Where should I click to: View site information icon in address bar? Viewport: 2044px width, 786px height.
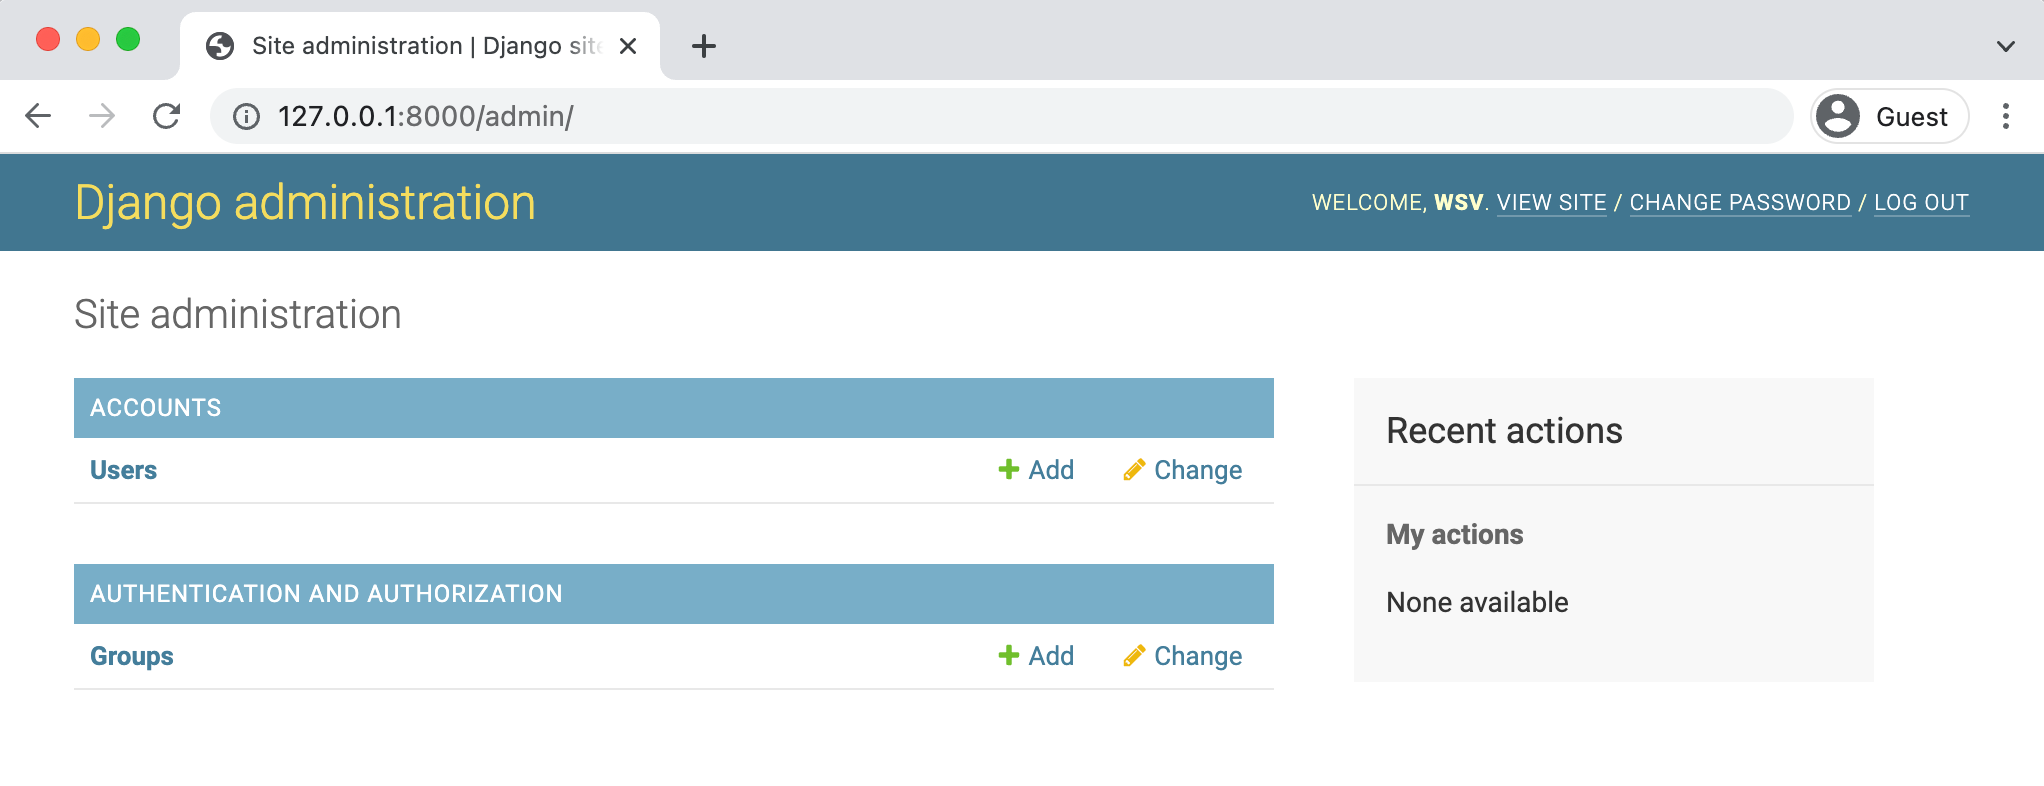coord(246,117)
